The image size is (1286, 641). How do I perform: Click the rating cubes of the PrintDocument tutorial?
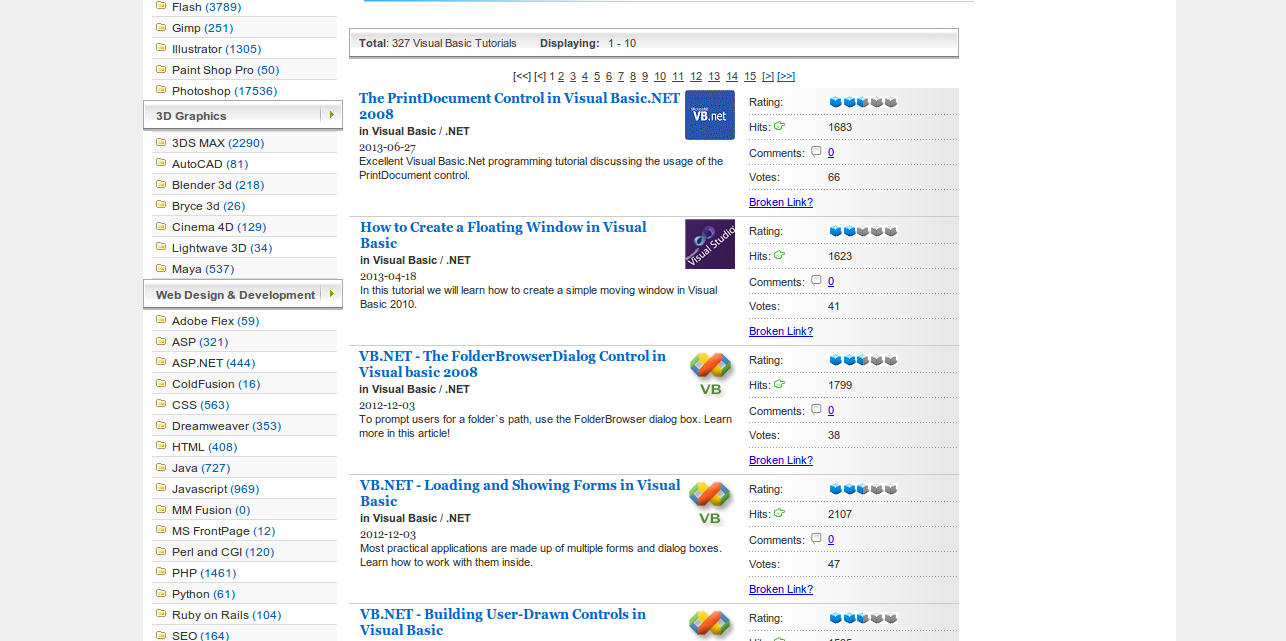point(863,102)
